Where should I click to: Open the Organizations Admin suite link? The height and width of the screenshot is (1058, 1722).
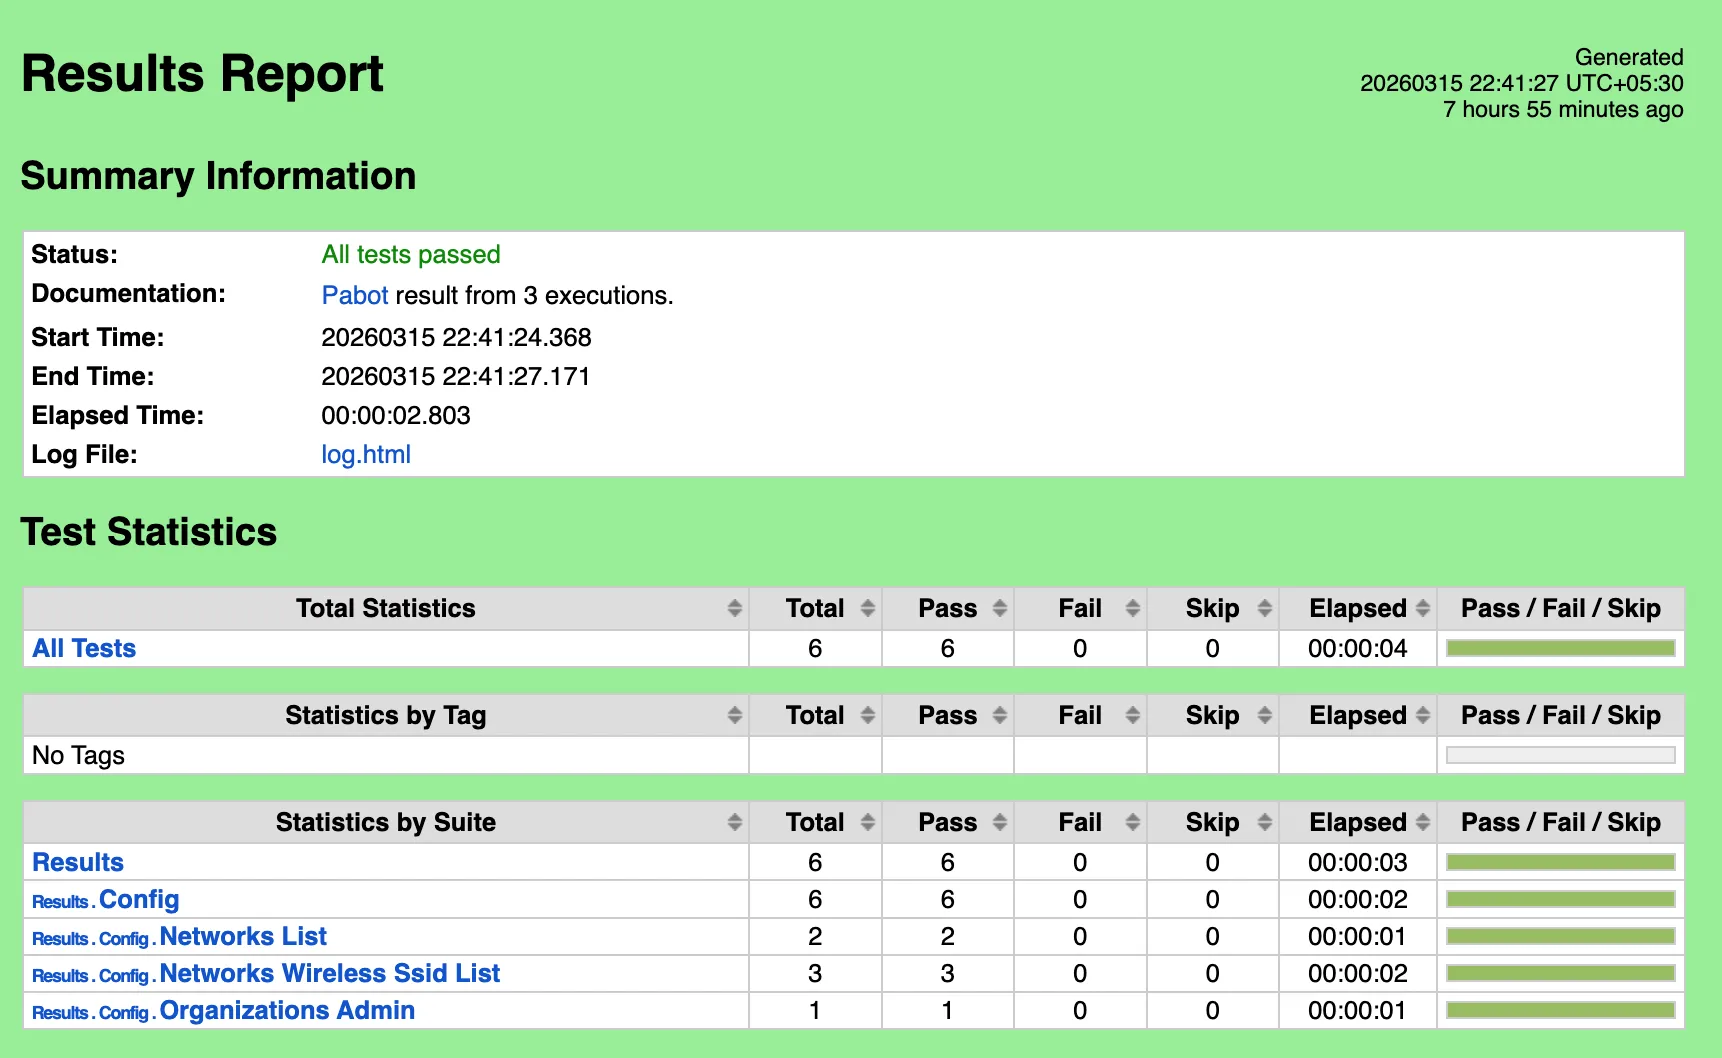pyautogui.click(x=287, y=1010)
